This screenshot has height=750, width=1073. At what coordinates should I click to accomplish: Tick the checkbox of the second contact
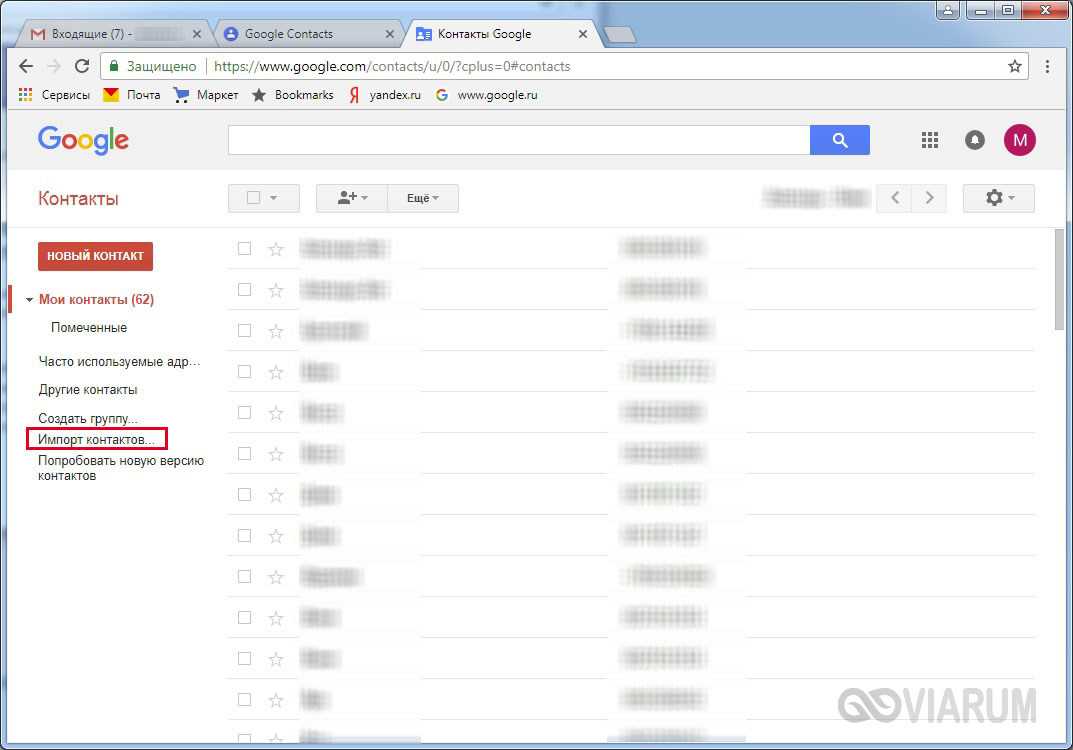click(x=244, y=289)
